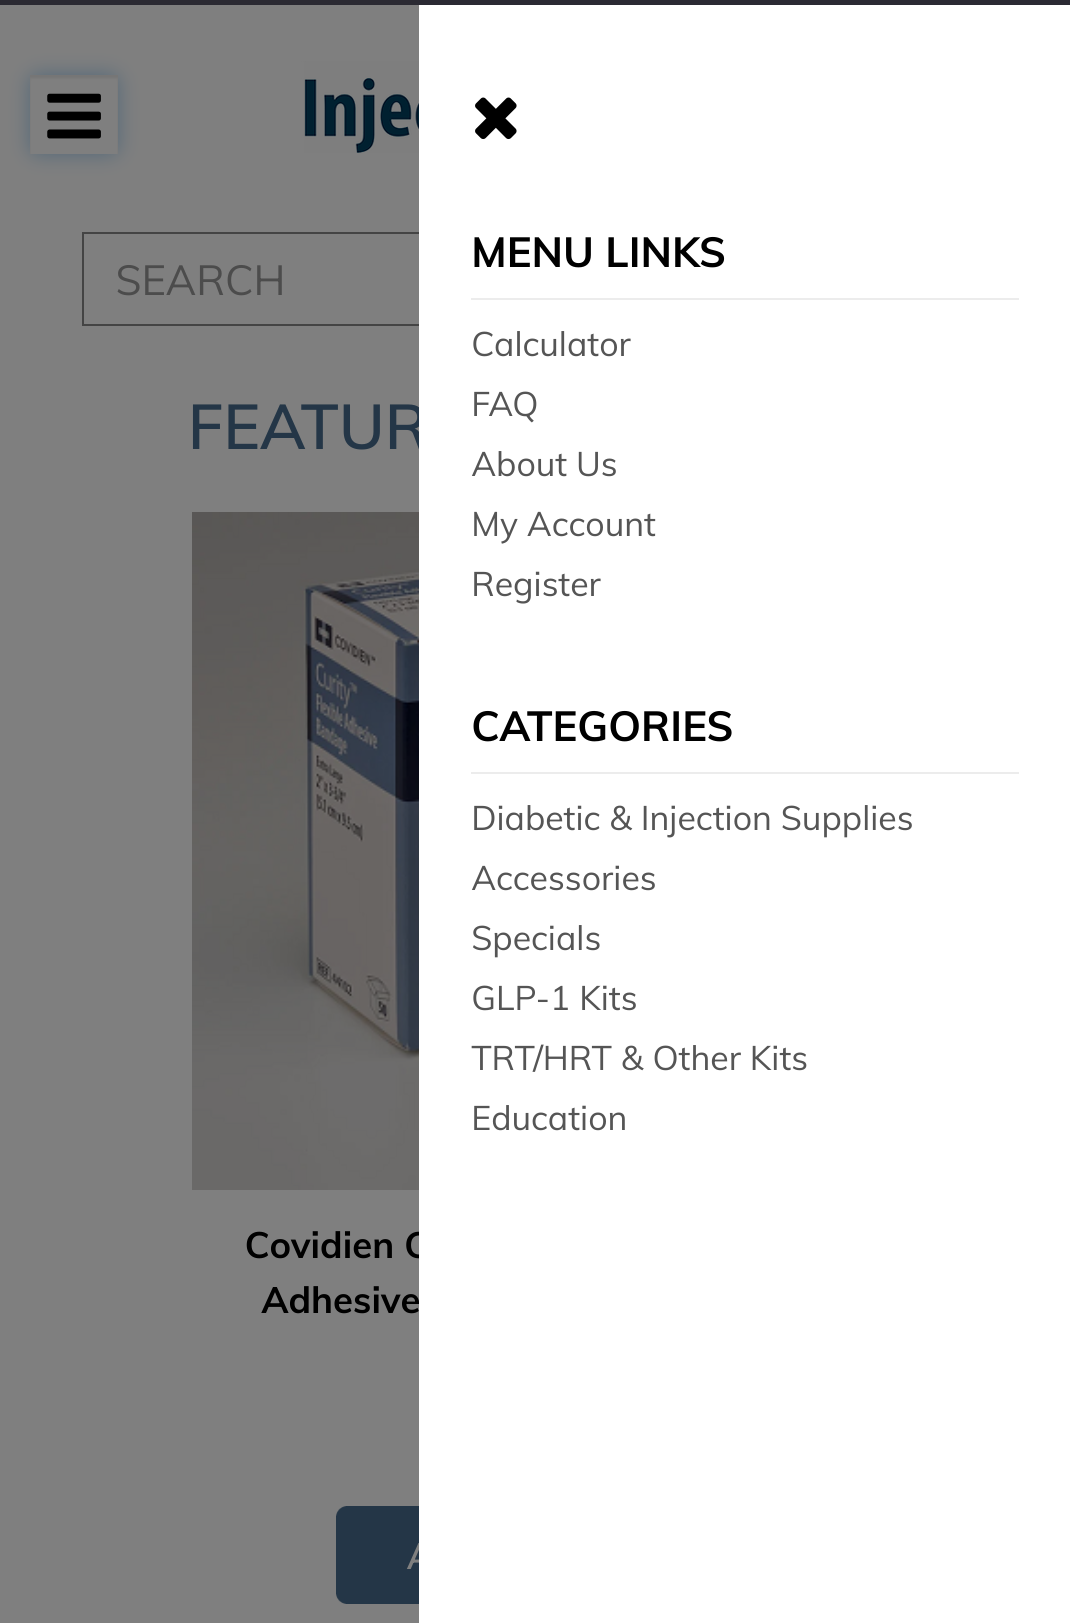Open the About Us link
The width and height of the screenshot is (1070, 1623).
coord(544,465)
